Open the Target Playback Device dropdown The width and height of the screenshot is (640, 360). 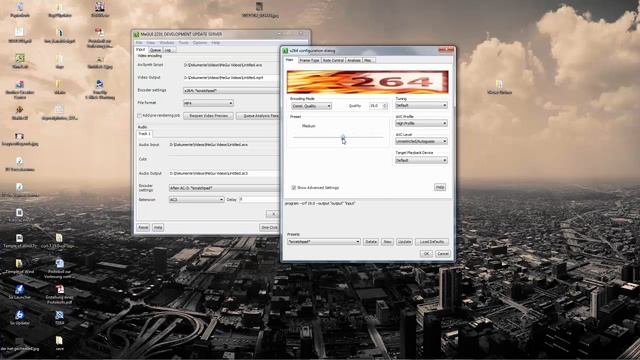tap(421, 160)
